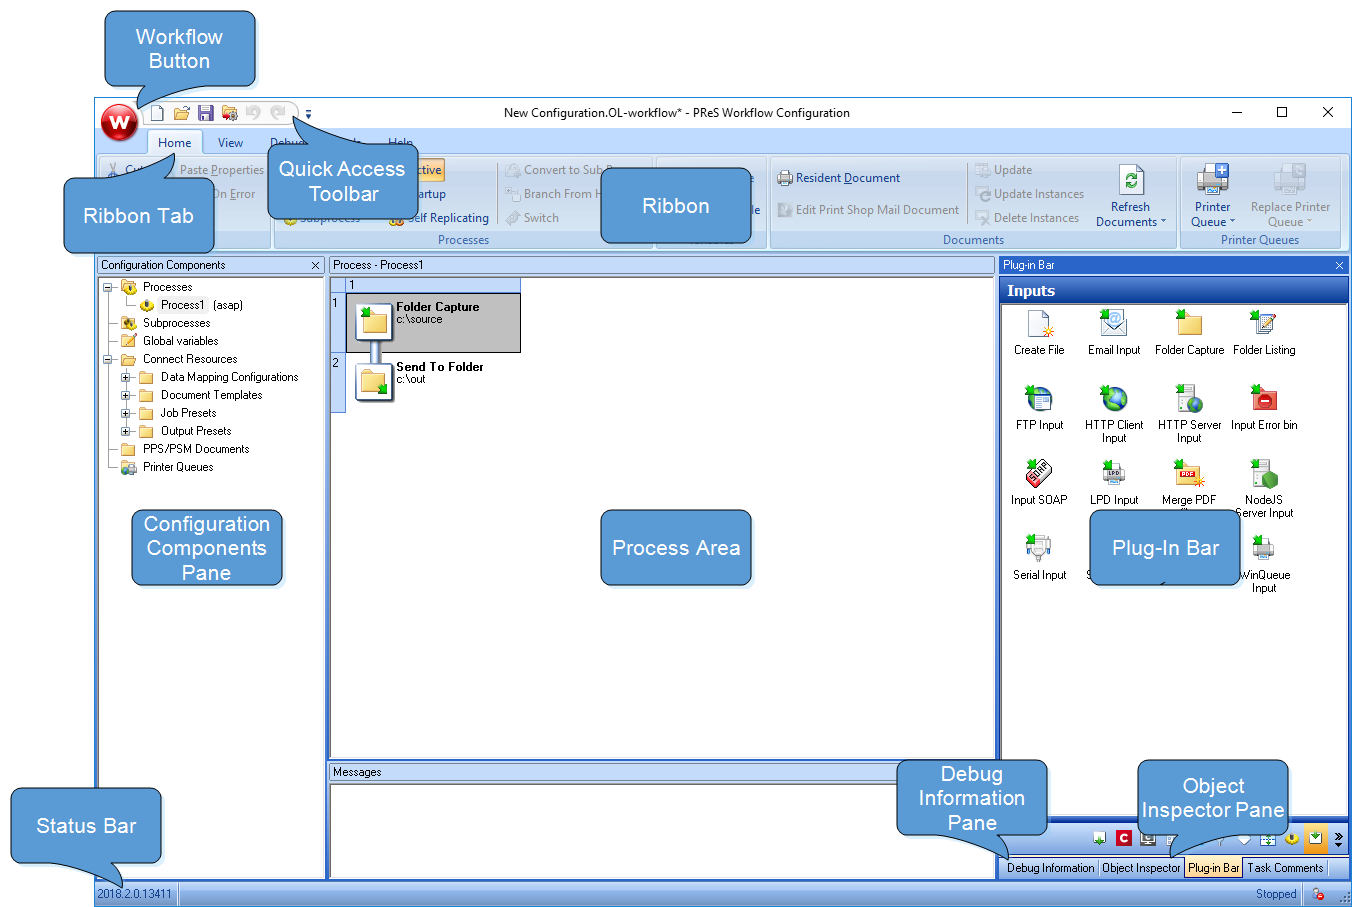Select the Serial Input plug-in icon
Viewport: 1352px width, 907px height.
(x=1039, y=558)
